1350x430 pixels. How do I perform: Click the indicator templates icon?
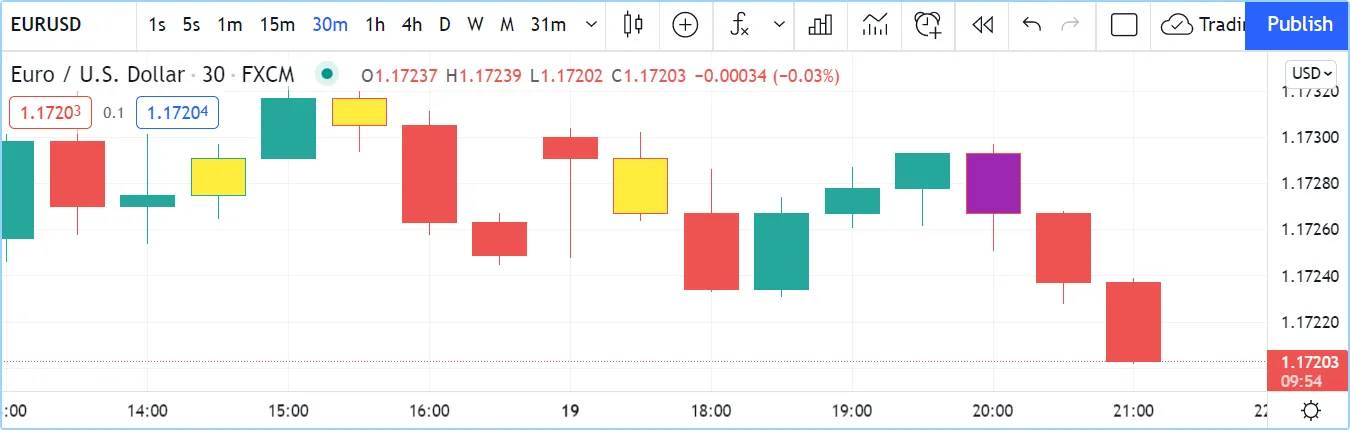coord(875,25)
